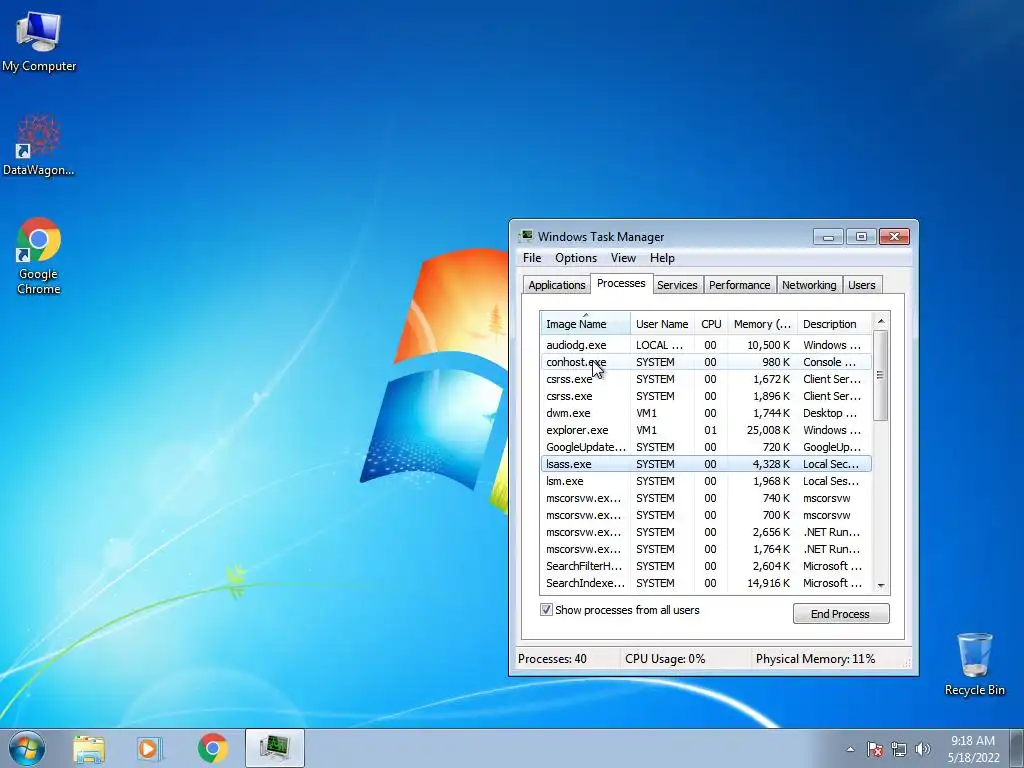Launch Windows Media Player from taskbar
1024x768 pixels.
tap(150, 748)
